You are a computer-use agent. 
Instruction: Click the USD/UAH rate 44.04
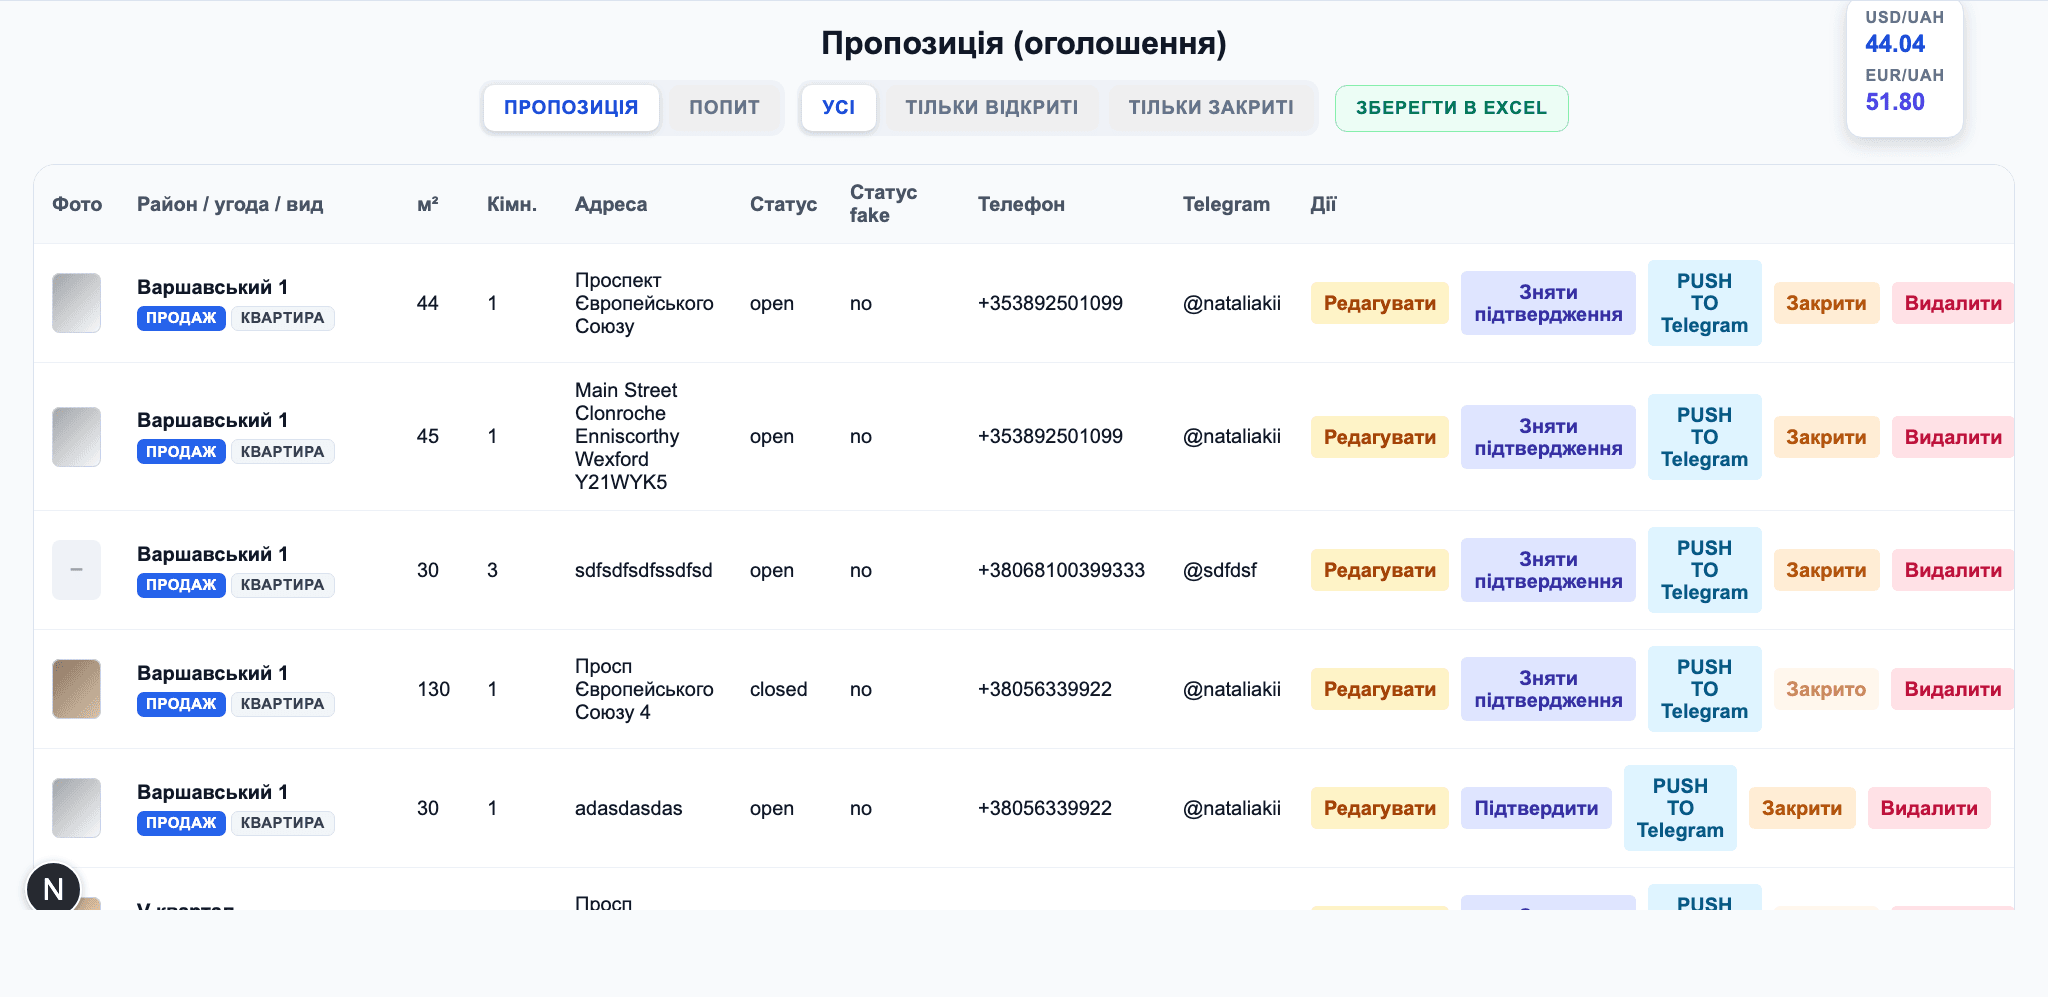[1895, 44]
